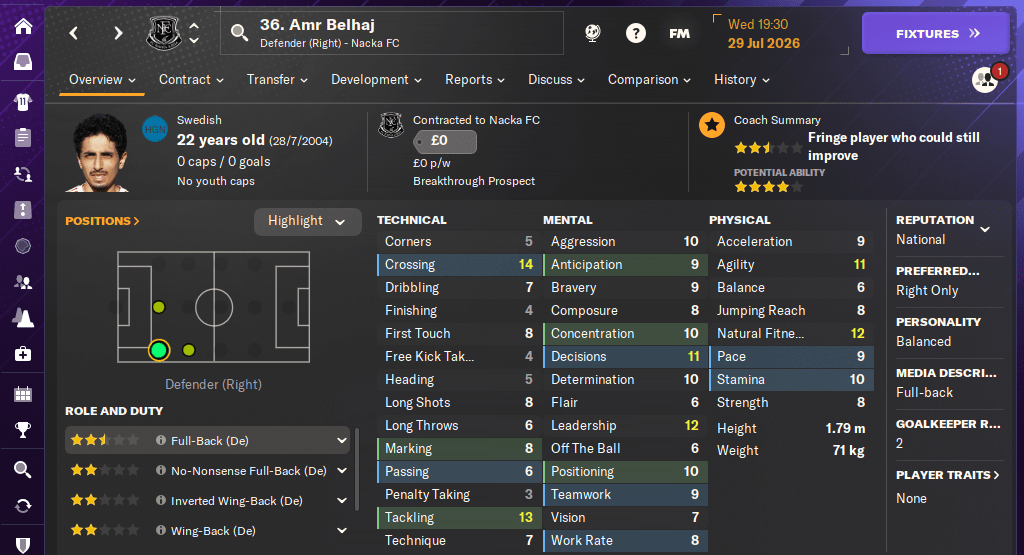Open the Inbox tray icon
The height and width of the screenshot is (555, 1024).
[22, 62]
